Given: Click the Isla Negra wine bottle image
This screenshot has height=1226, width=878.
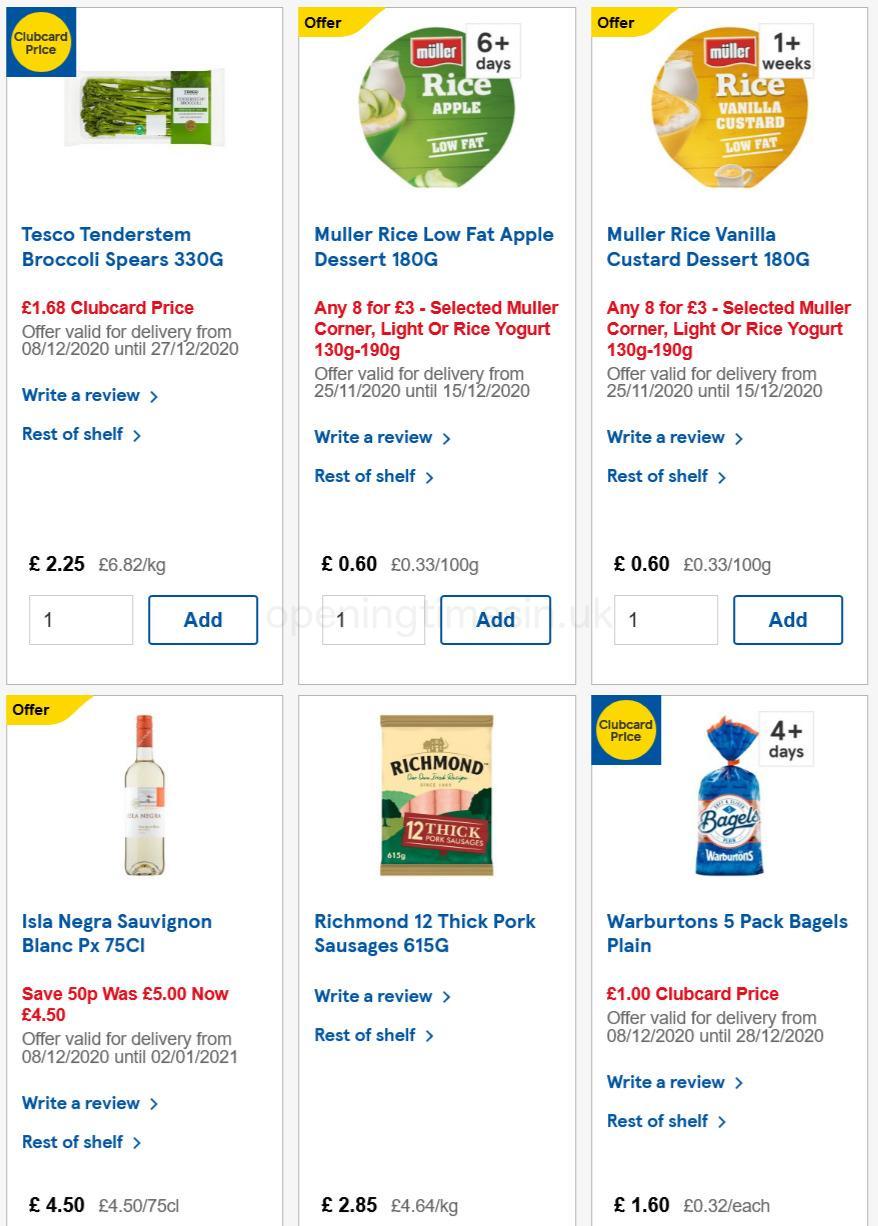Looking at the screenshot, I should tap(144, 795).
